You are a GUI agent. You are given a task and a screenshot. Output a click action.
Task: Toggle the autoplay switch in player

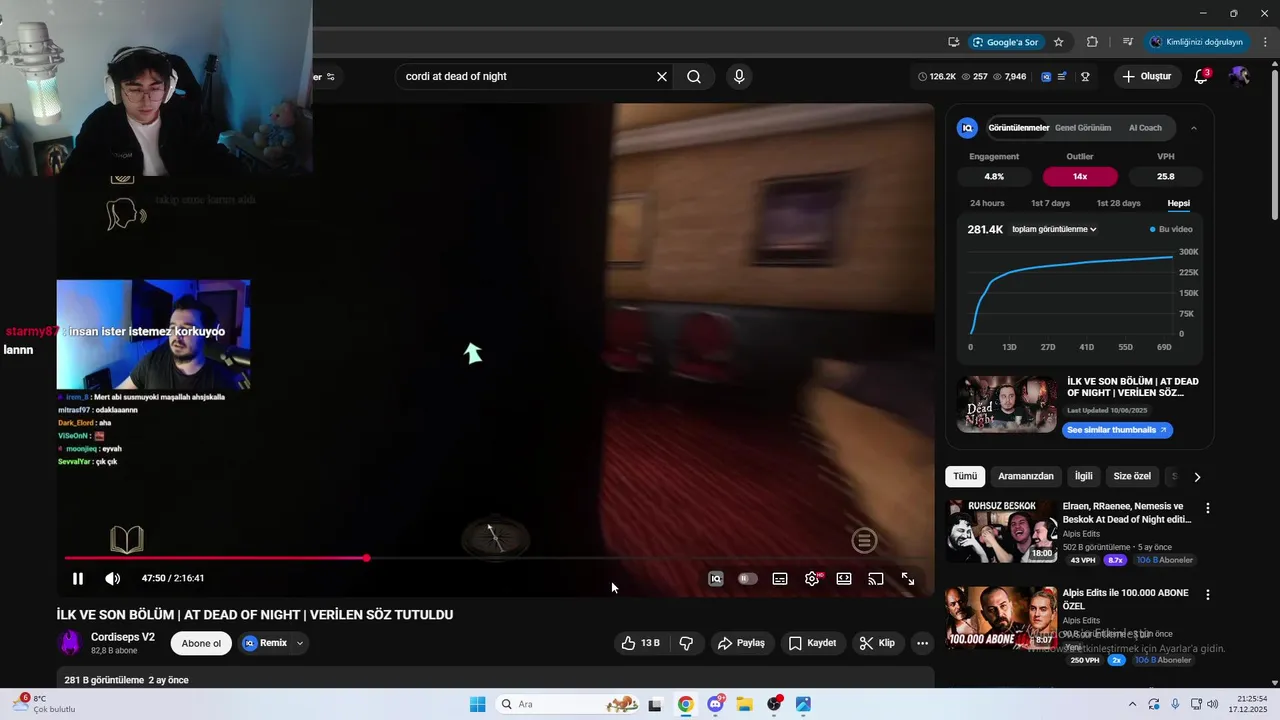(748, 579)
